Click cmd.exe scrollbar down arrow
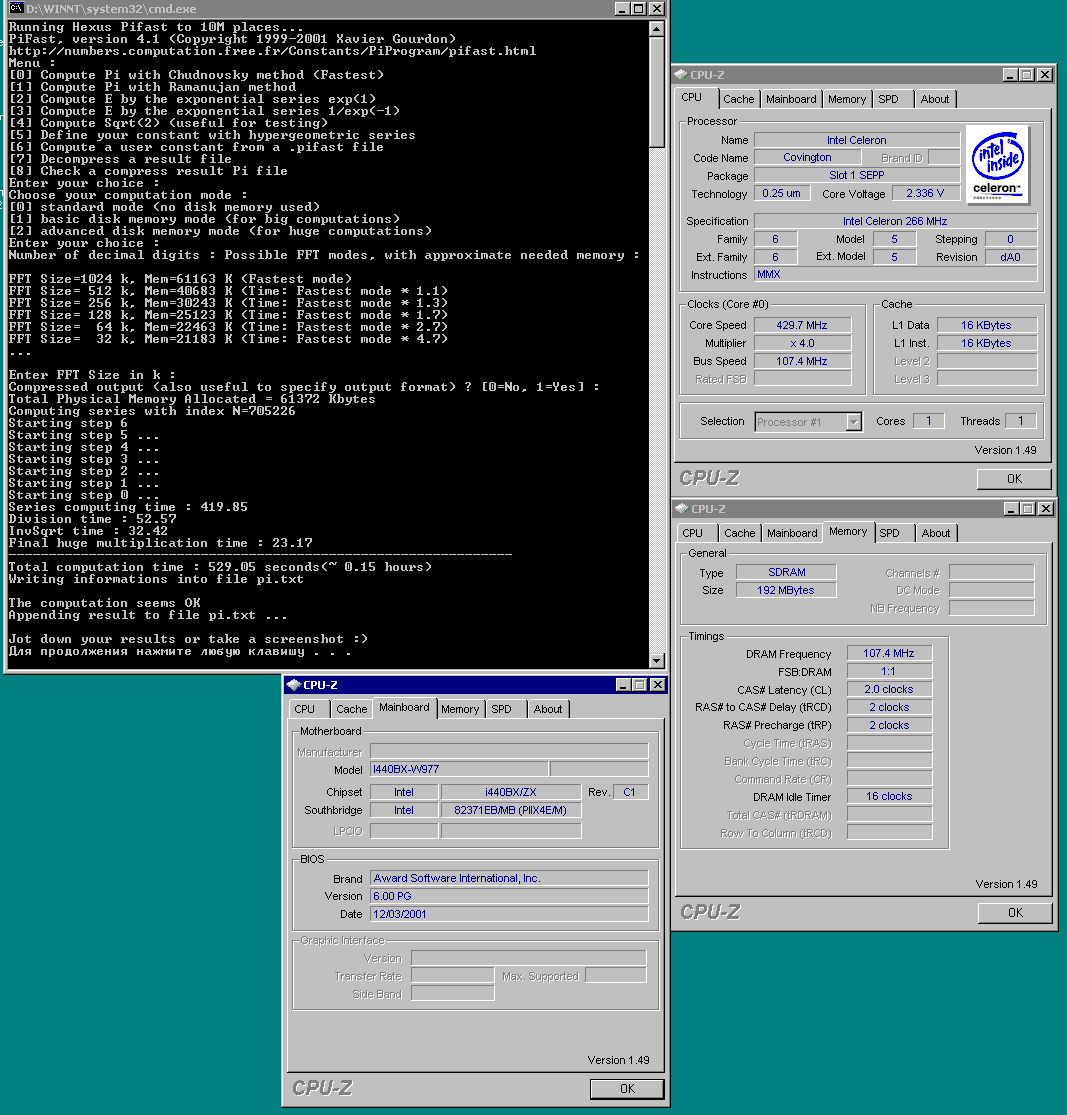The width and height of the screenshot is (1067, 1115). point(657,661)
